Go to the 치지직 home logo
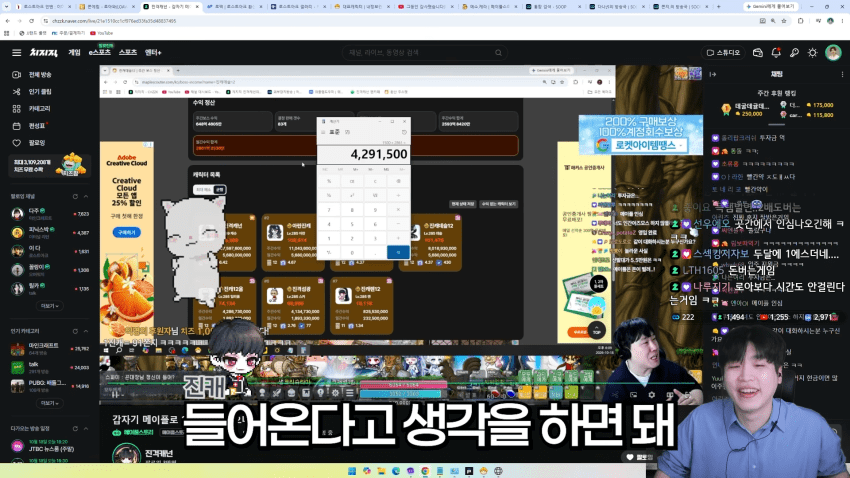Screen dimensions: 850x478 [x=43, y=53]
